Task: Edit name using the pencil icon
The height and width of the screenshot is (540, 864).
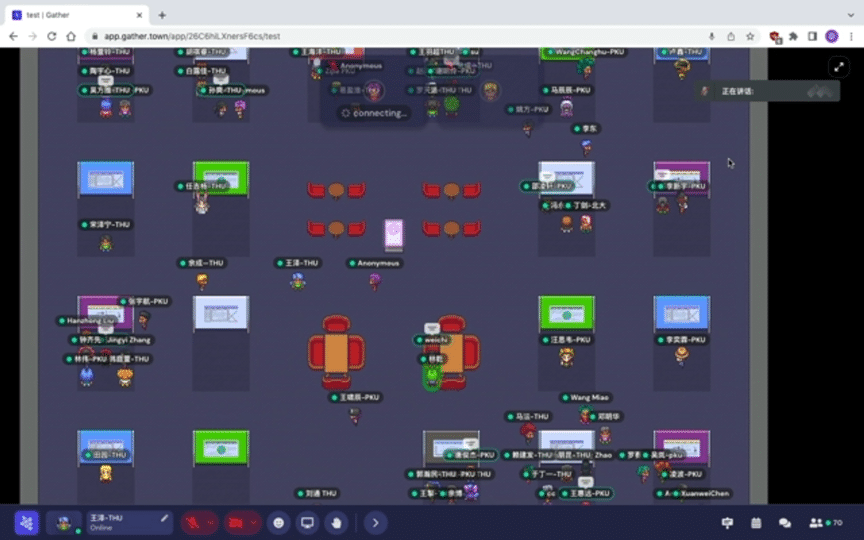Action: (x=165, y=518)
